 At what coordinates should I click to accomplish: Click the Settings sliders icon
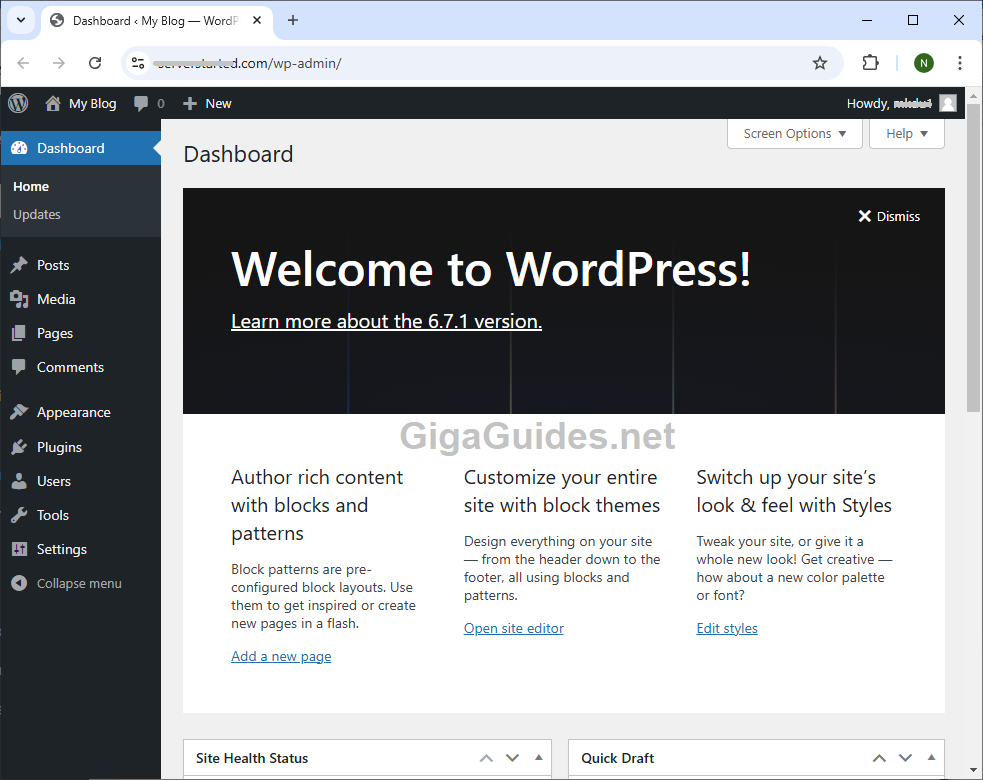coord(19,549)
